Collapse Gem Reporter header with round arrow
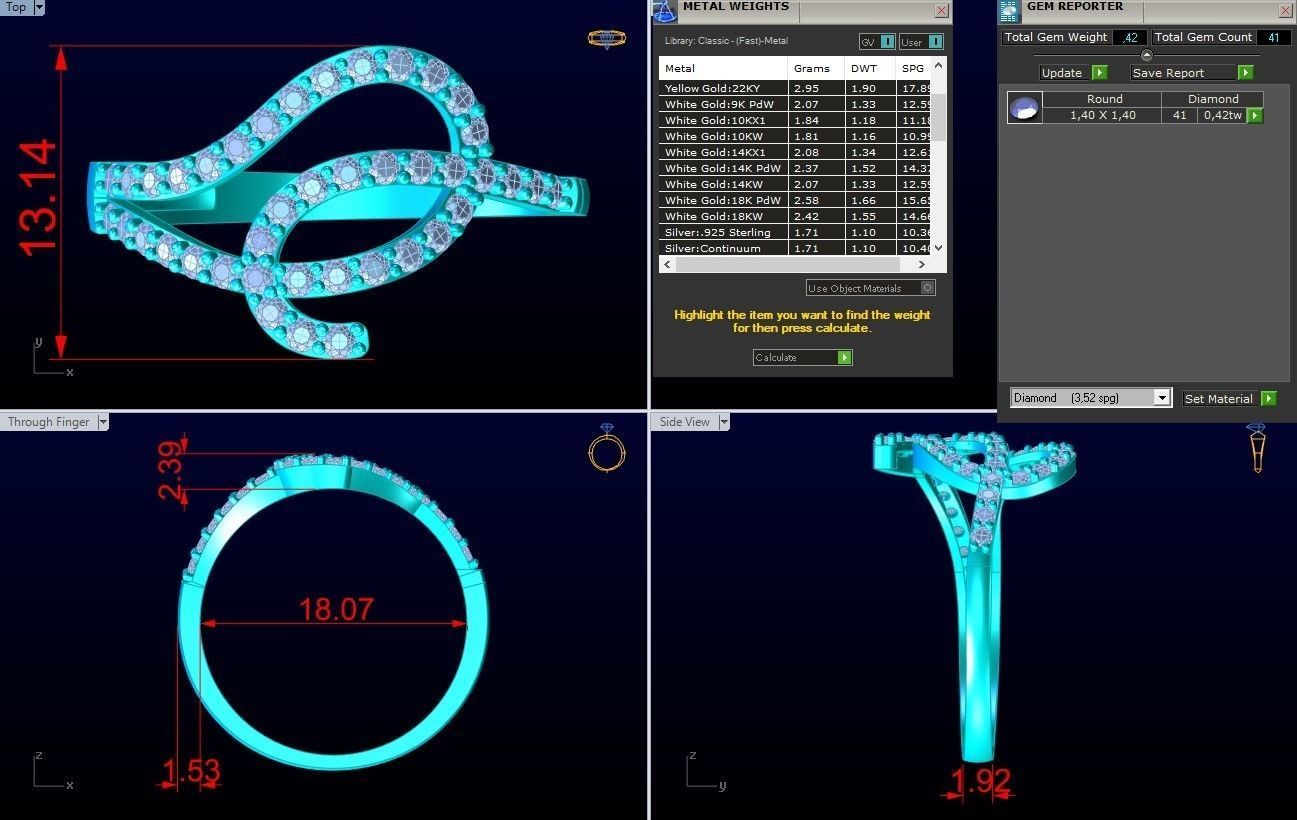The height and width of the screenshot is (820, 1297). [x=1146, y=55]
